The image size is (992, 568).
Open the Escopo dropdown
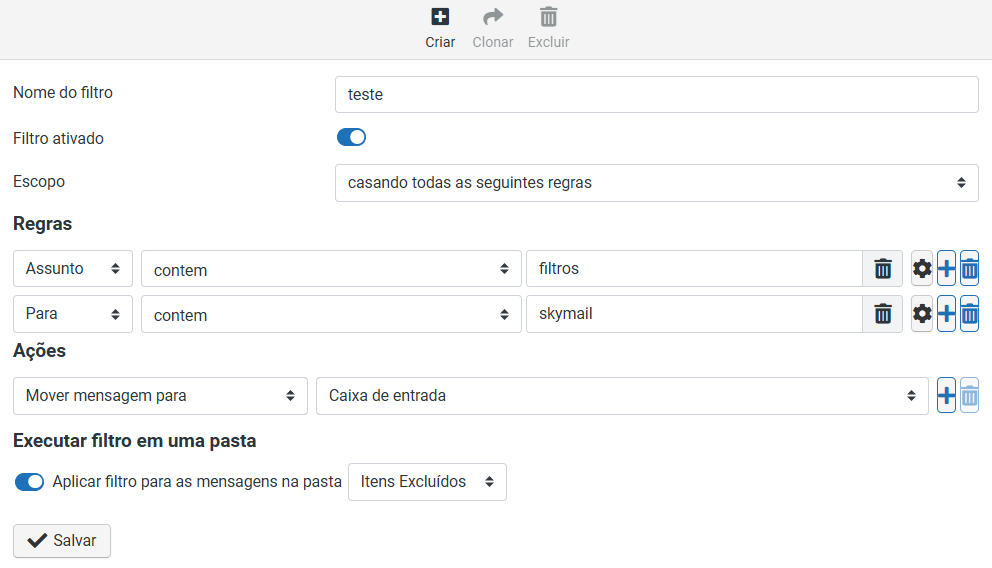tap(657, 183)
